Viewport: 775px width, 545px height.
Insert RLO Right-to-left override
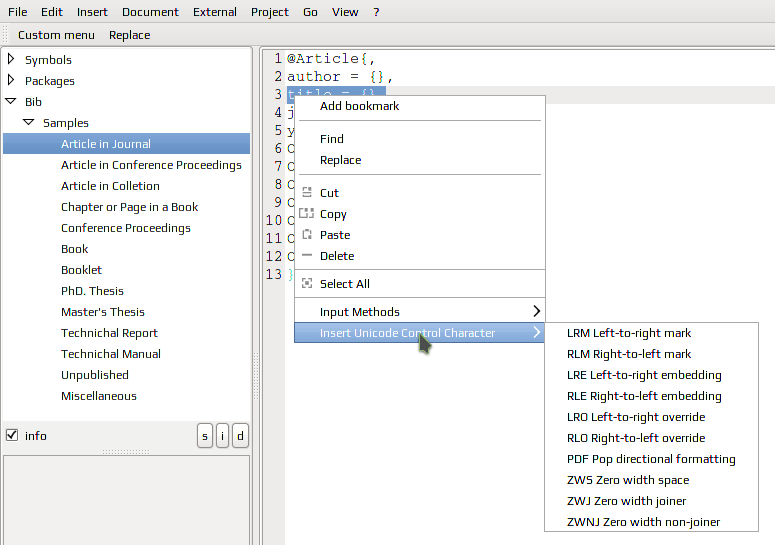coord(651,438)
